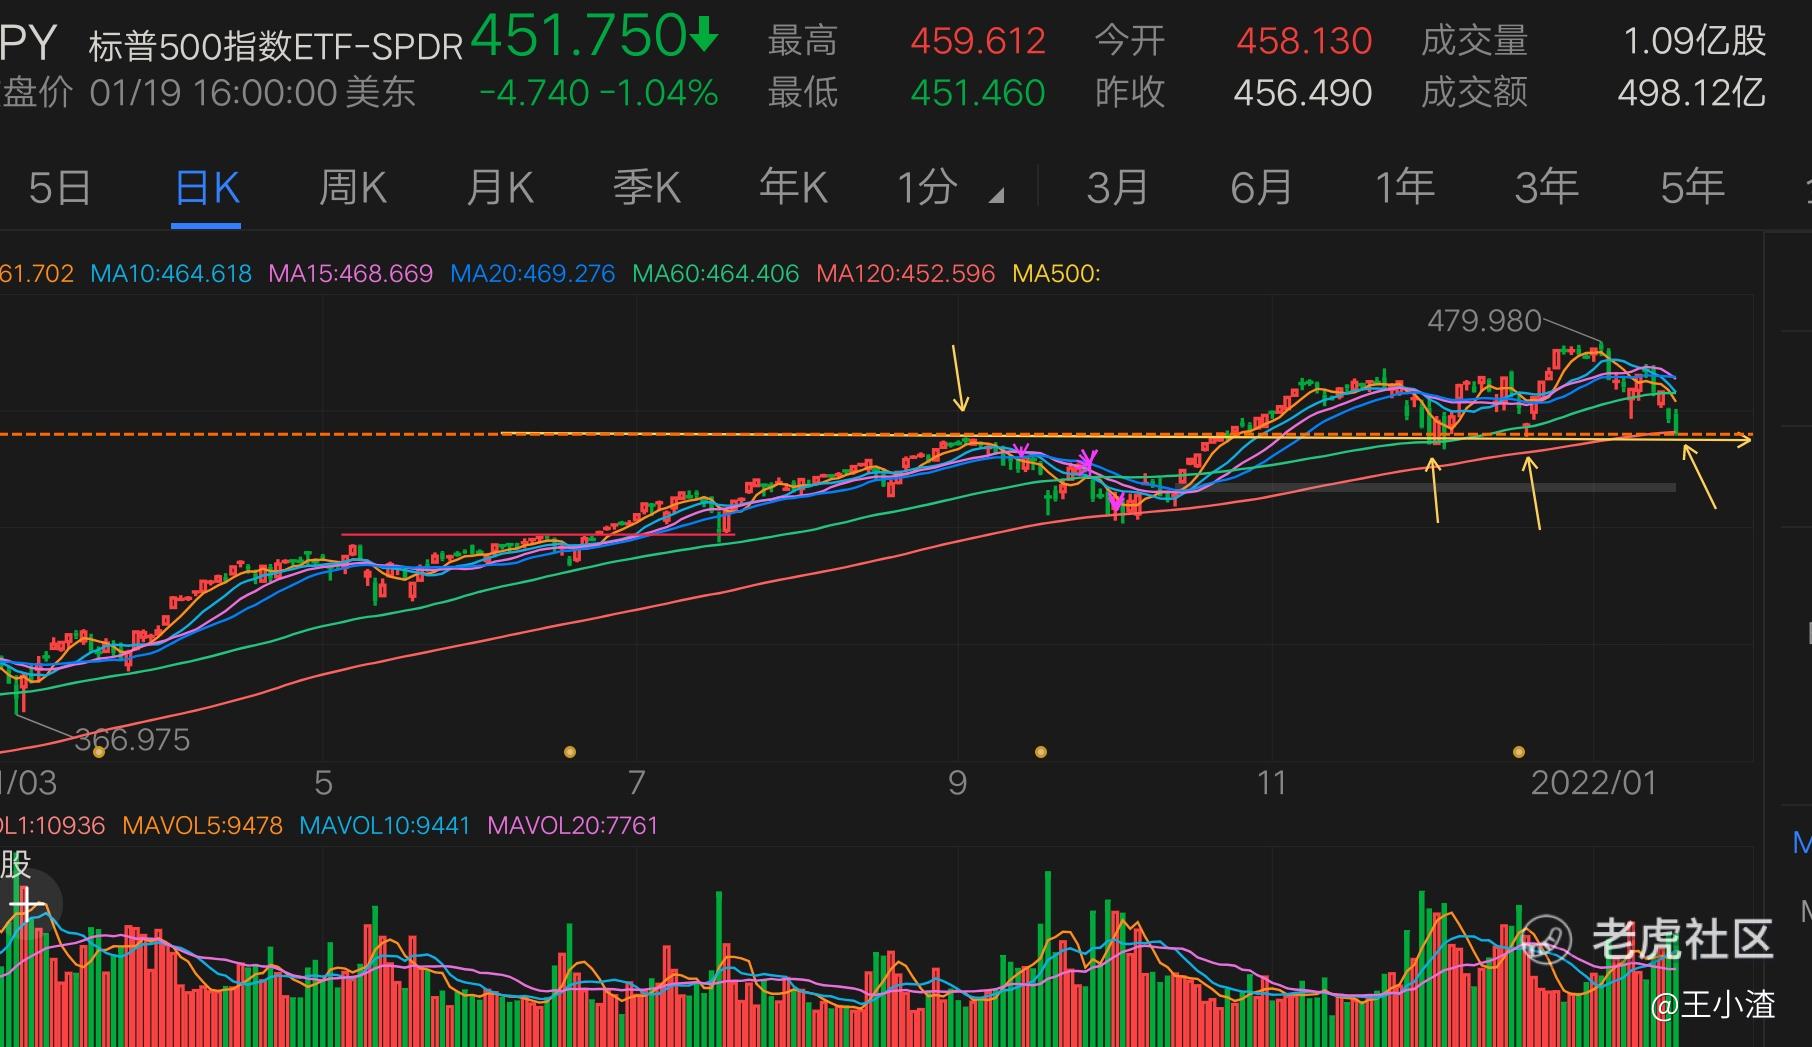This screenshot has height=1047, width=1812.
Task: Click the event dot nearest the 7 axis label
Action: (x=570, y=752)
